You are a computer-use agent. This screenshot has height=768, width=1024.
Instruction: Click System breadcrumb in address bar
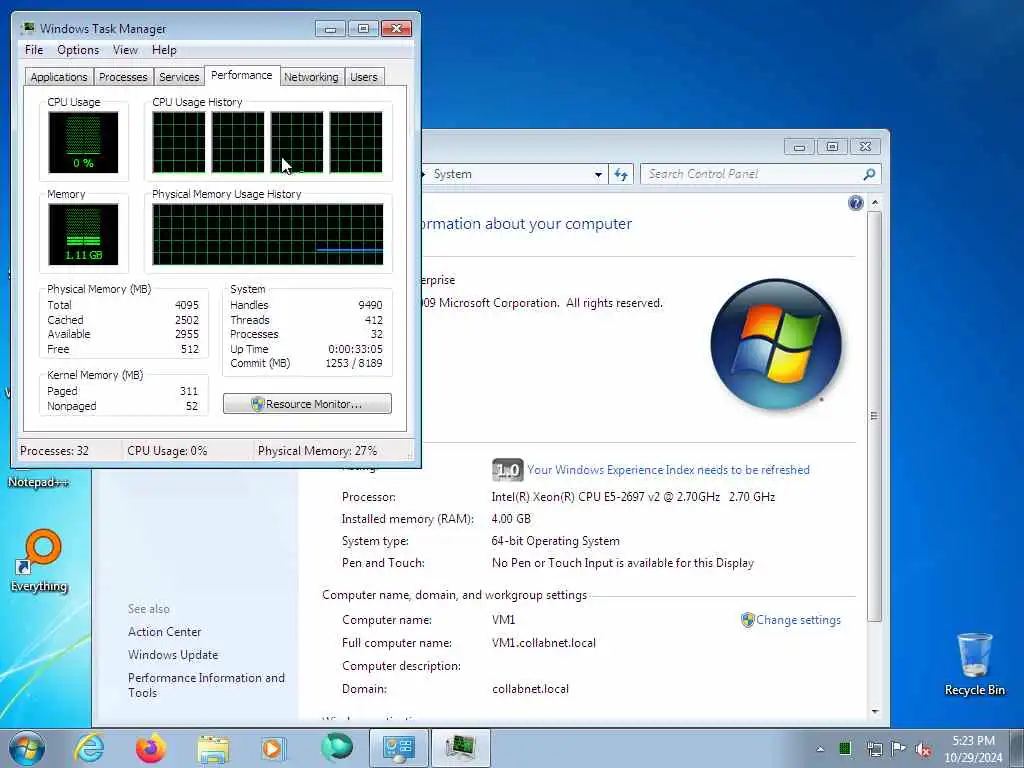coord(452,174)
